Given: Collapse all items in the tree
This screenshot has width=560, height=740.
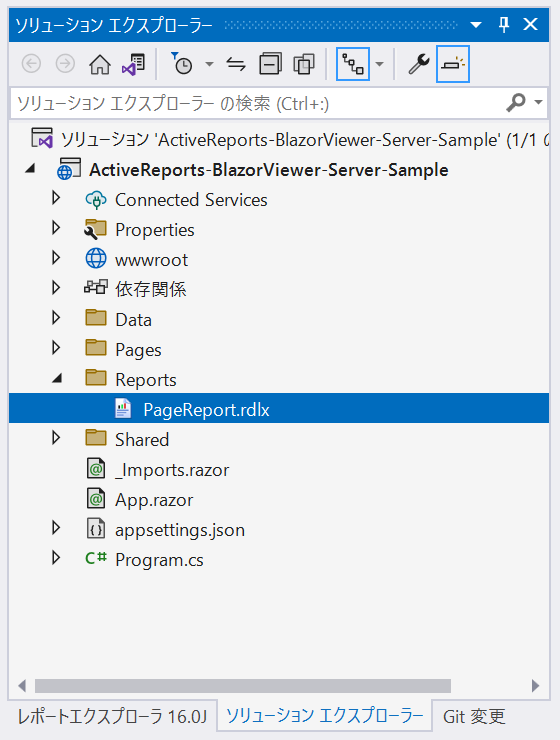Looking at the screenshot, I should tap(270, 64).
